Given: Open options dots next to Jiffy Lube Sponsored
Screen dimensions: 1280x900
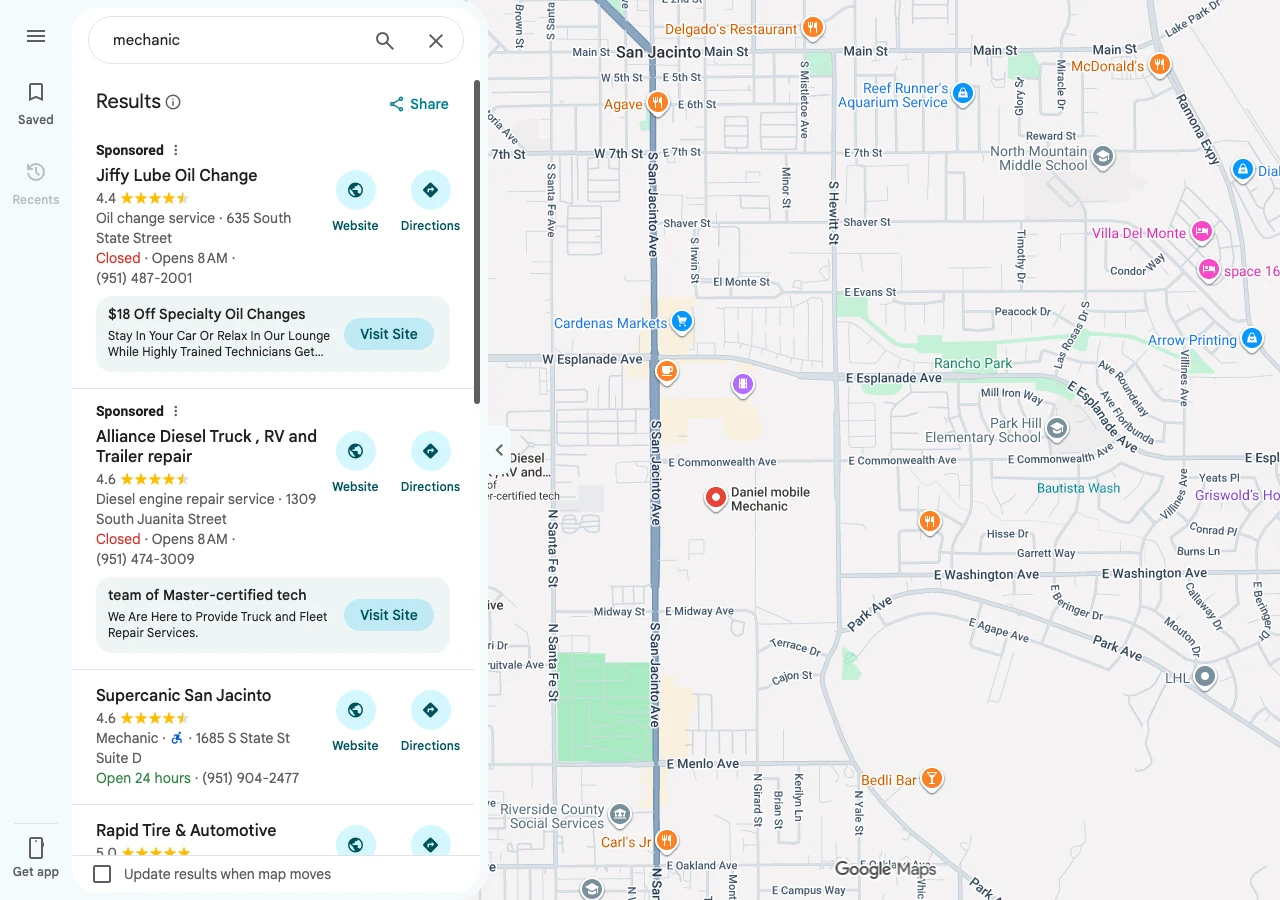Looking at the screenshot, I should pyautogui.click(x=176, y=150).
